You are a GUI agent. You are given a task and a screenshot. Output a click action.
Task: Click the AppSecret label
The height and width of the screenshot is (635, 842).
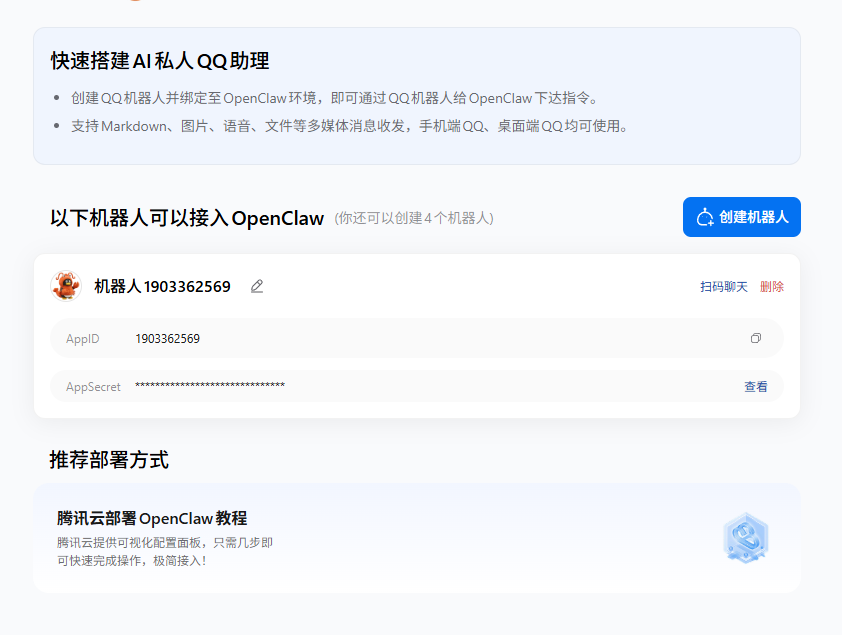(93, 386)
